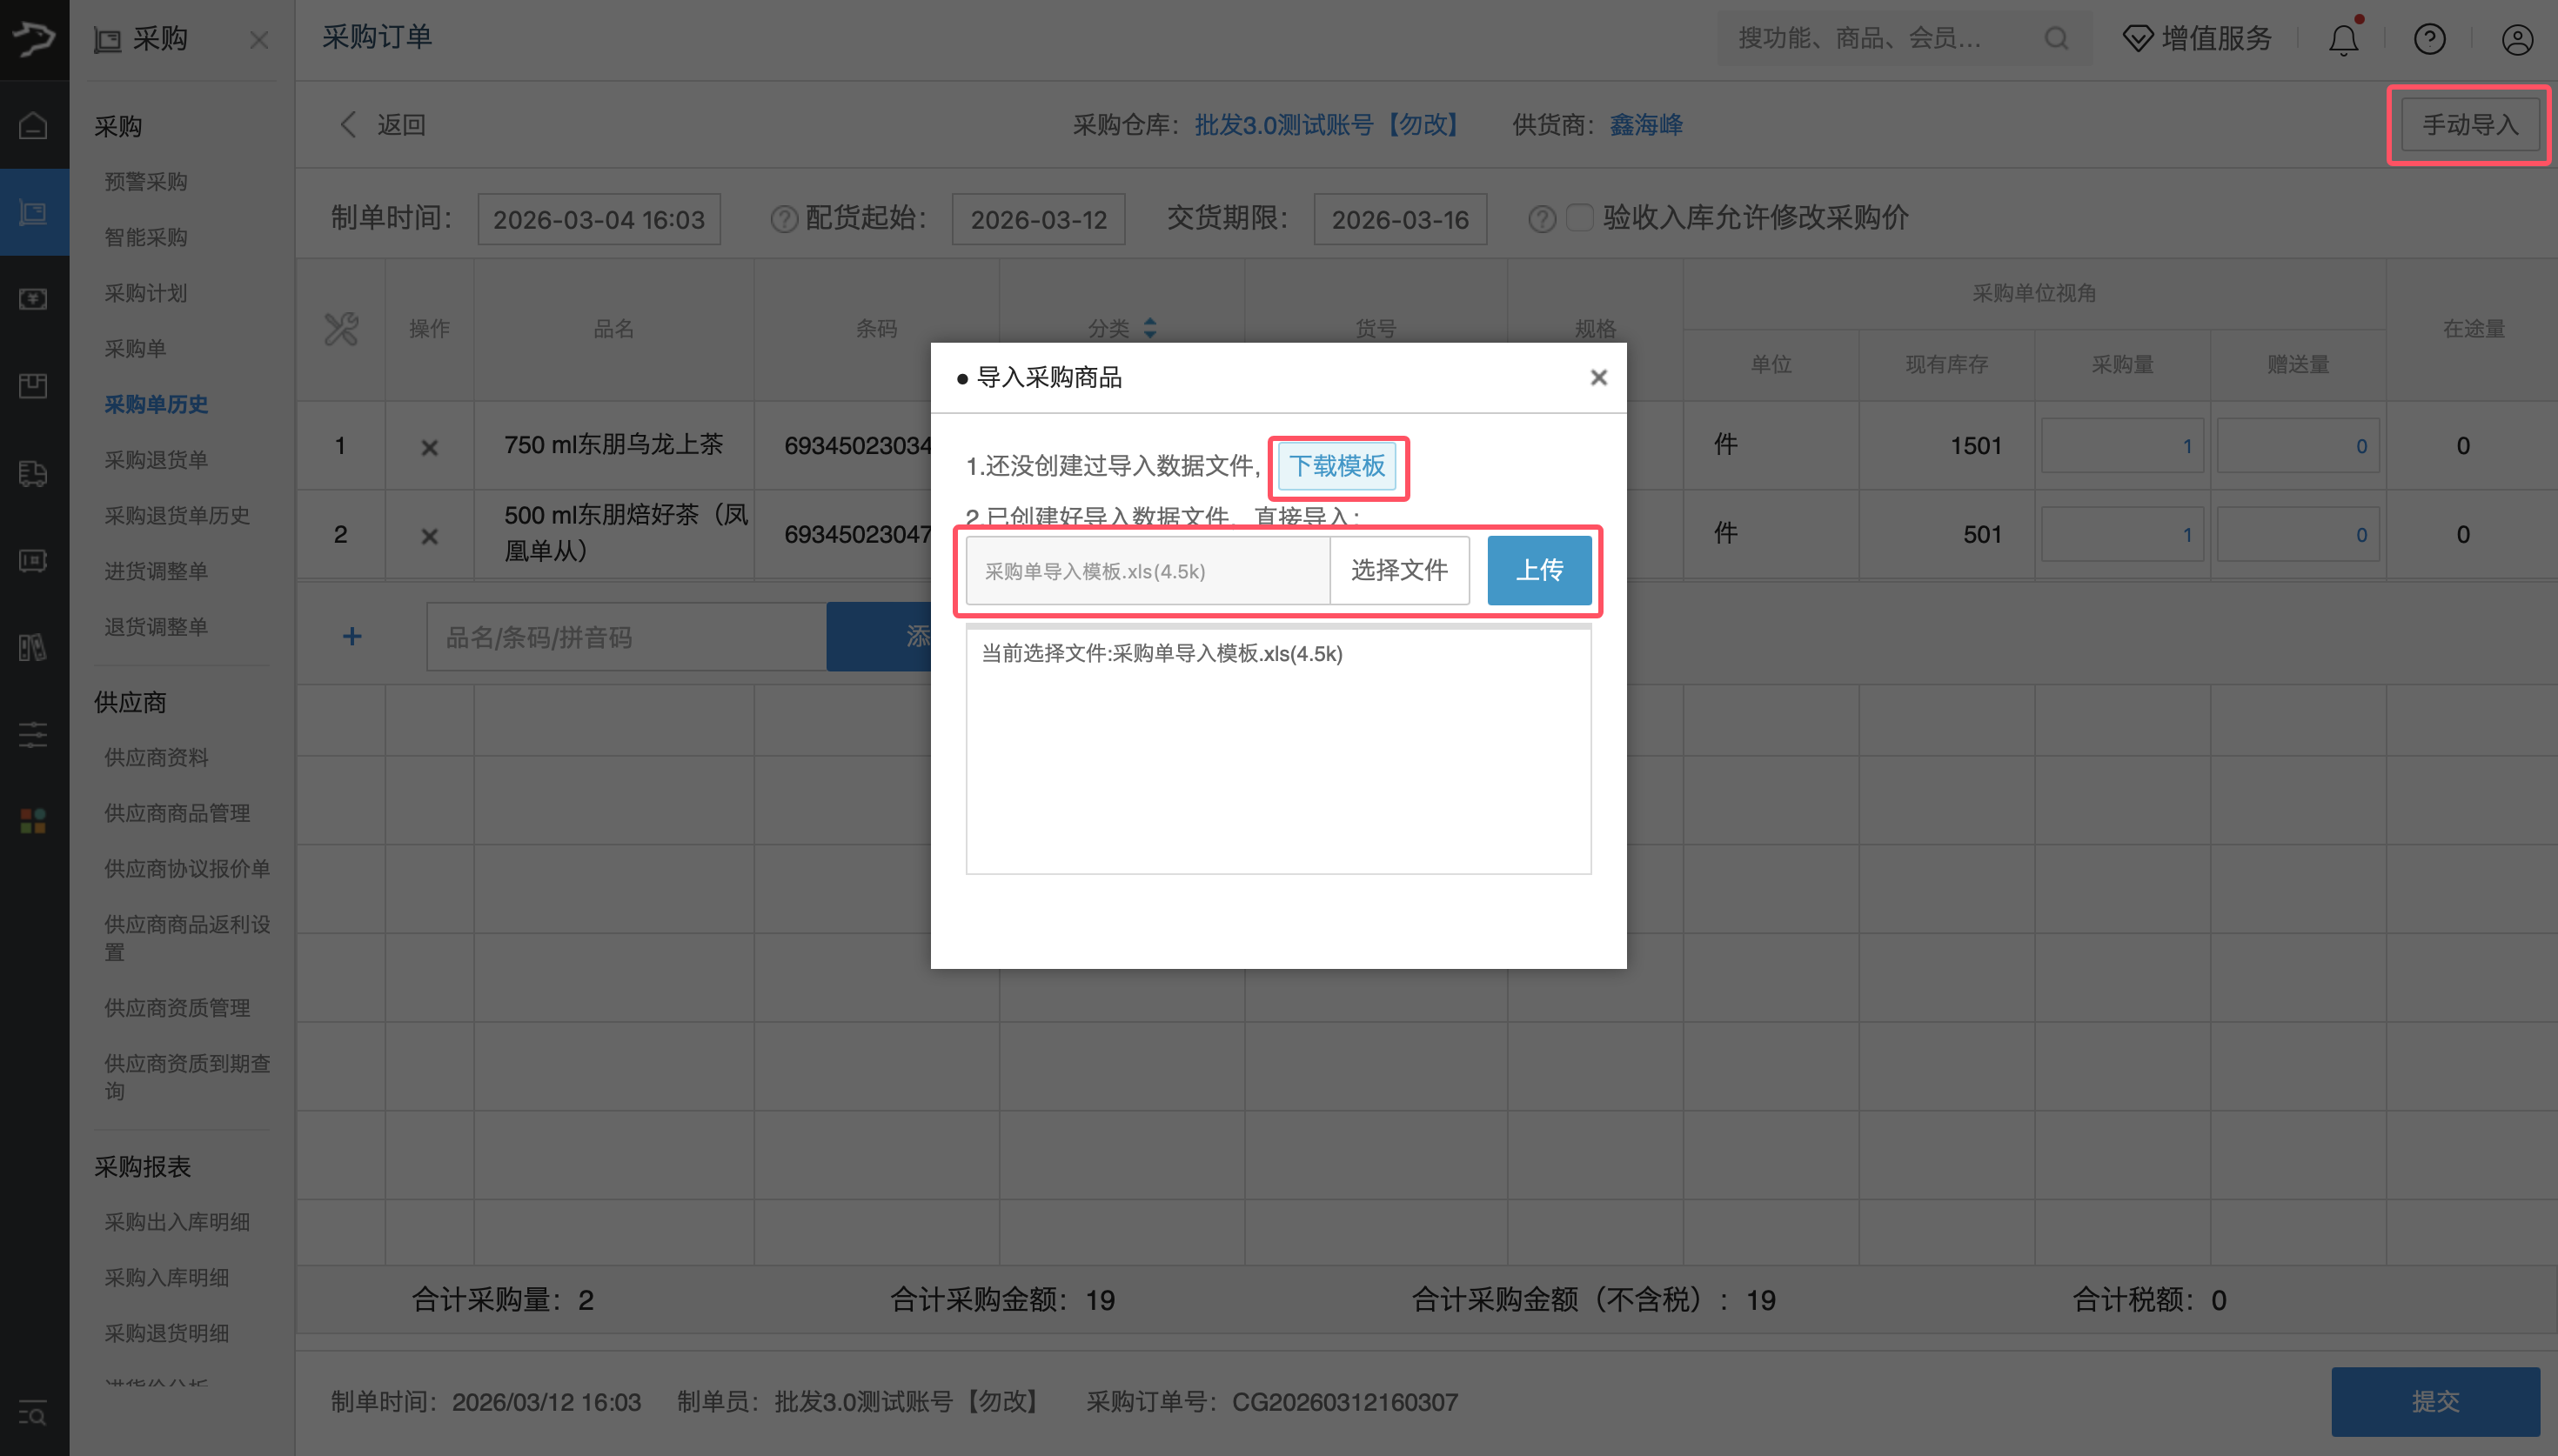Delete row 1 with the X icon
Viewport: 2558px width, 1456px height.
pyautogui.click(x=429, y=447)
